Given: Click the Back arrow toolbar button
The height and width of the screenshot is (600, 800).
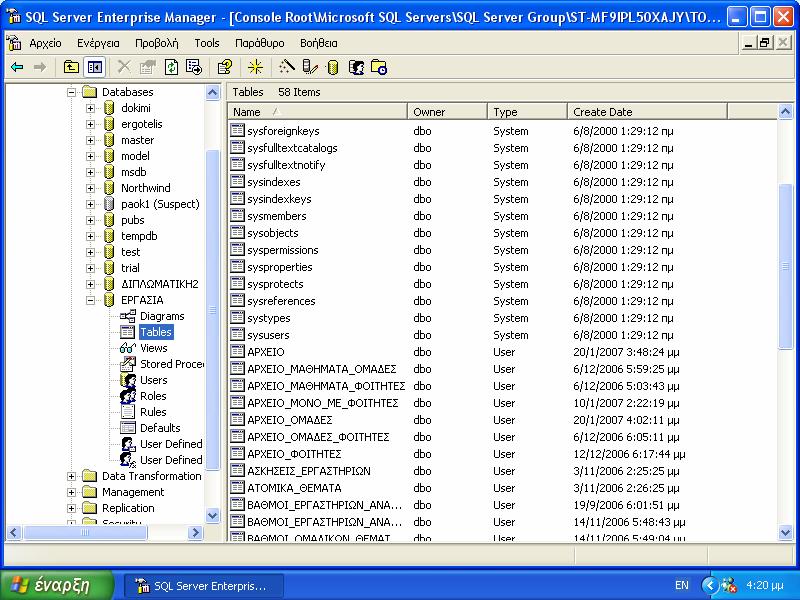Looking at the screenshot, I should click(17, 67).
